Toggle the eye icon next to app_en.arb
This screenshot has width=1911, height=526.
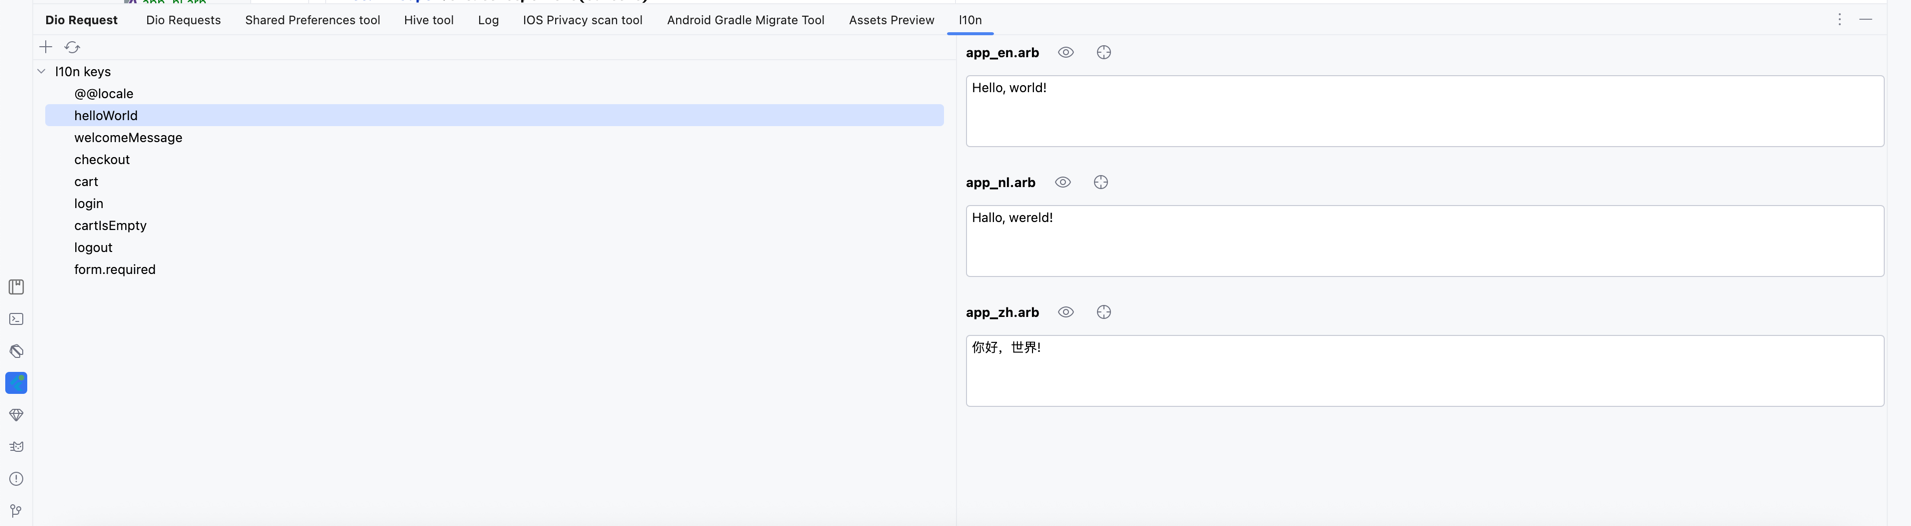(x=1066, y=53)
